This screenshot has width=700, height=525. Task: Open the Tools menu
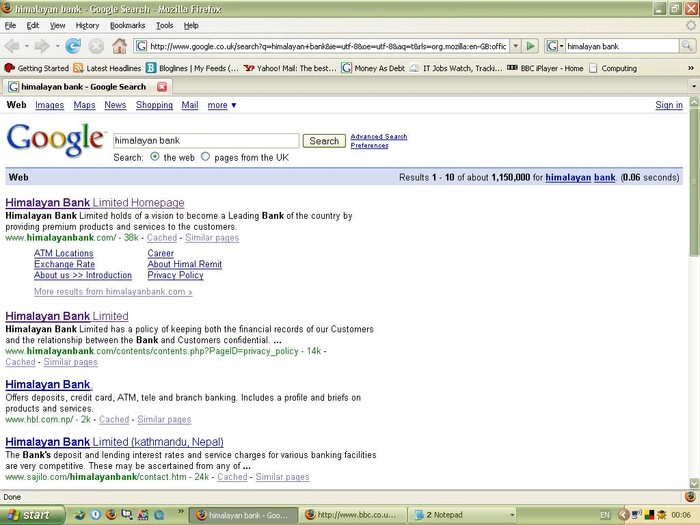164,25
